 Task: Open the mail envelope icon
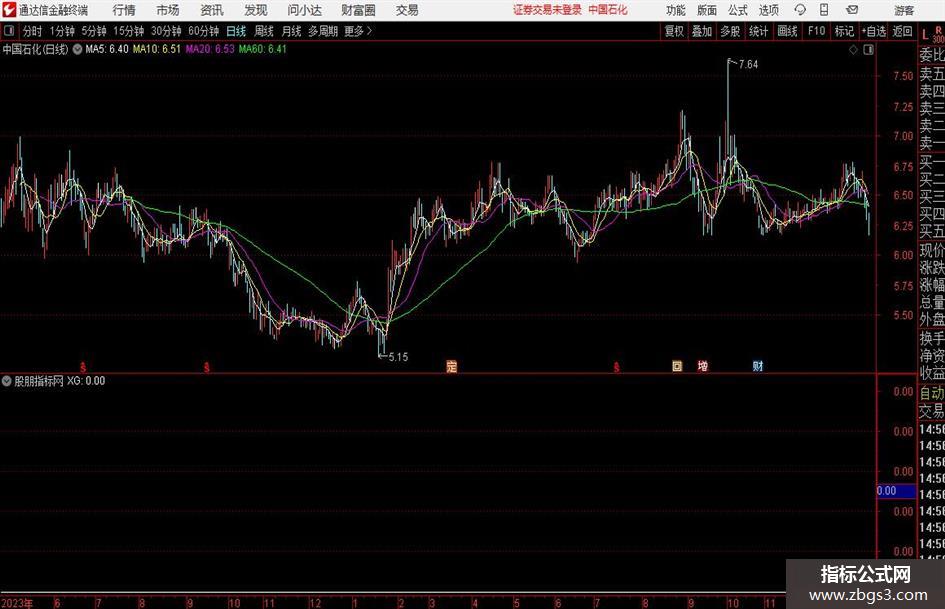click(852, 10)
